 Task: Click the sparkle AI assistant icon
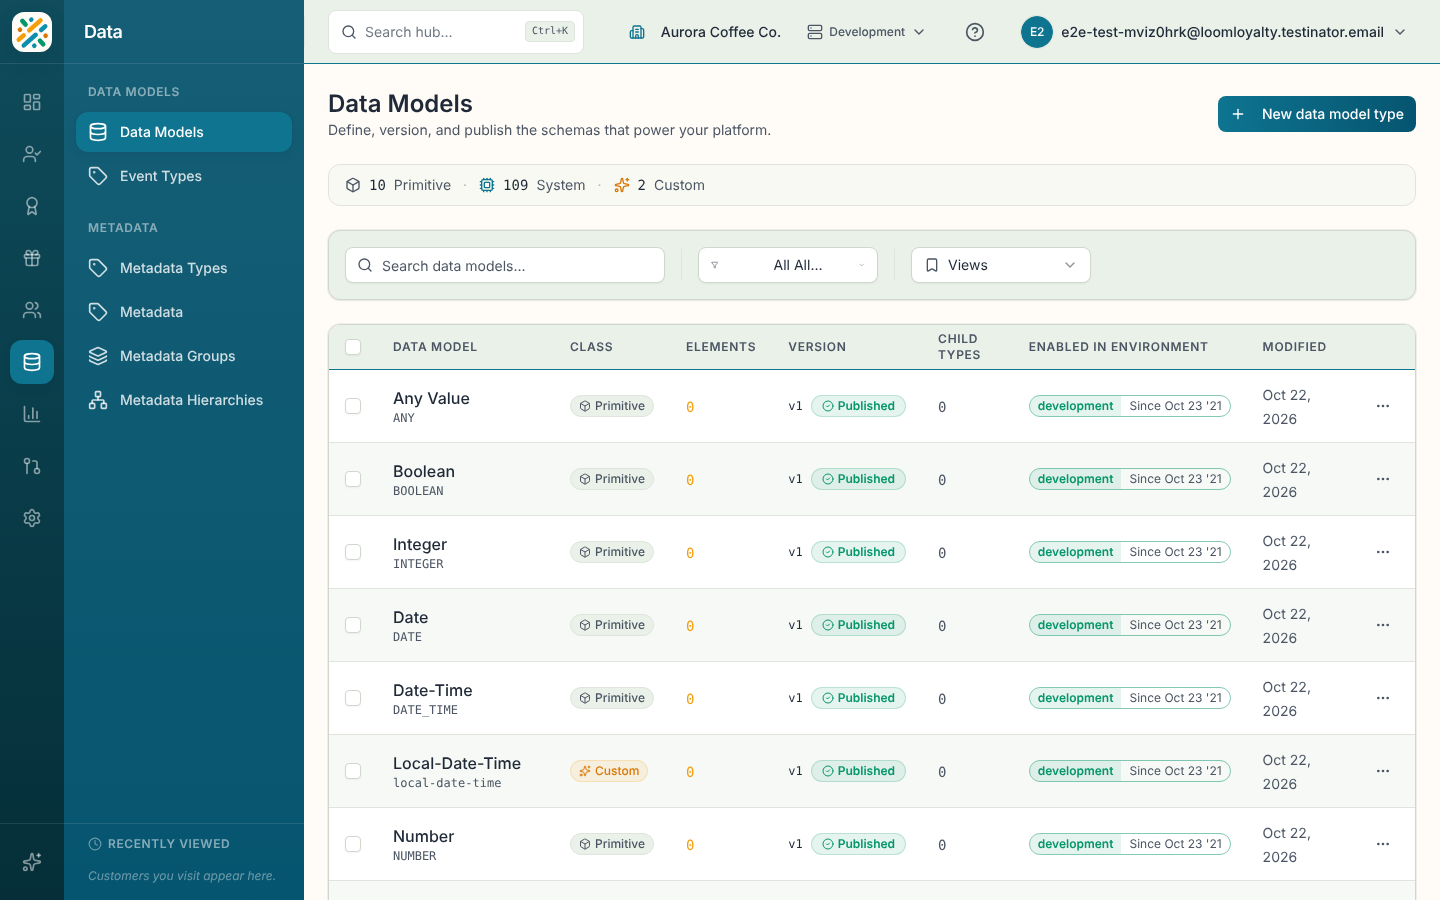coord(32,862)
